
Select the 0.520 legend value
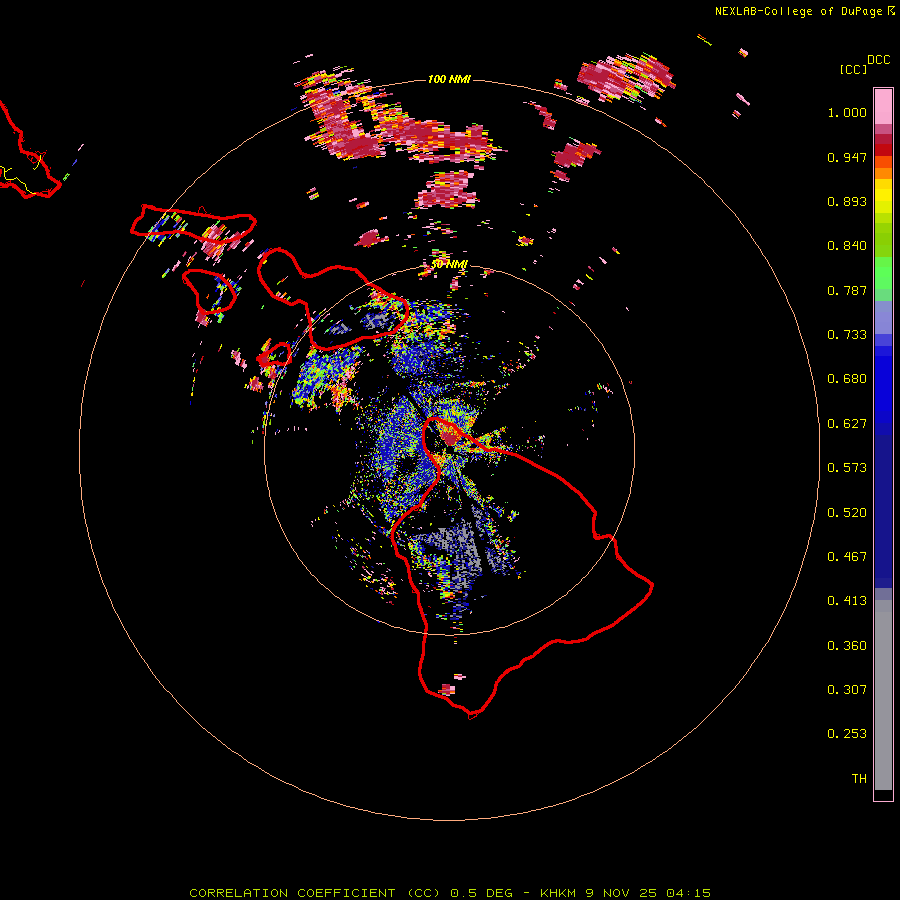pos(847,513)
